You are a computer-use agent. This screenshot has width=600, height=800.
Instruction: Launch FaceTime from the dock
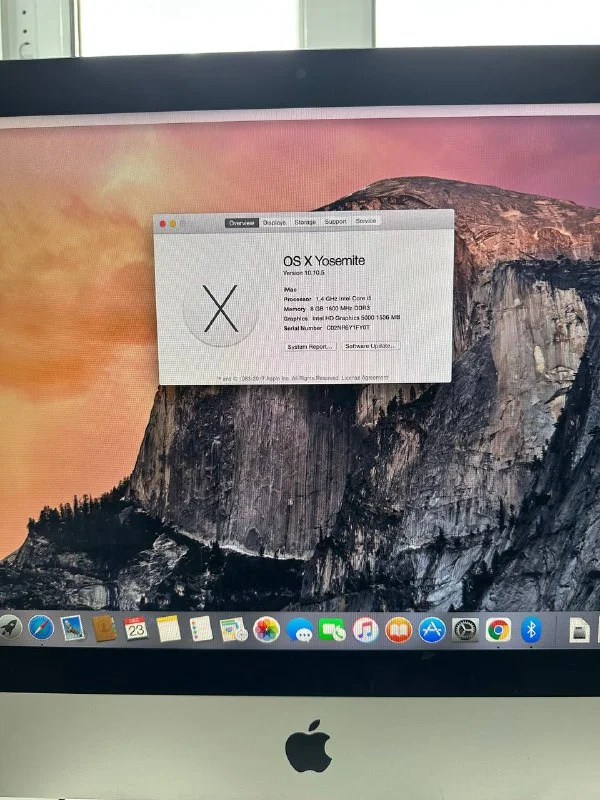332,630
